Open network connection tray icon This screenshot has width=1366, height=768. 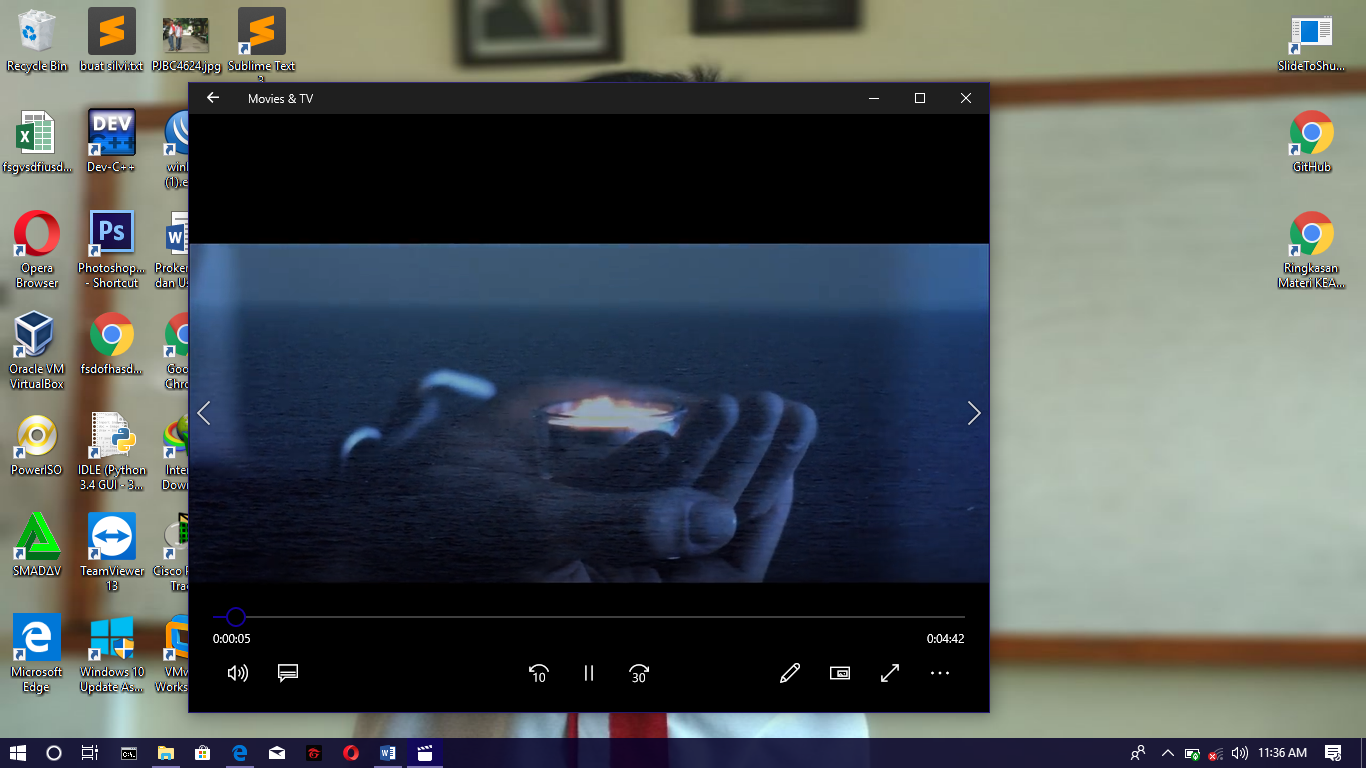[x=1216, y=753]
